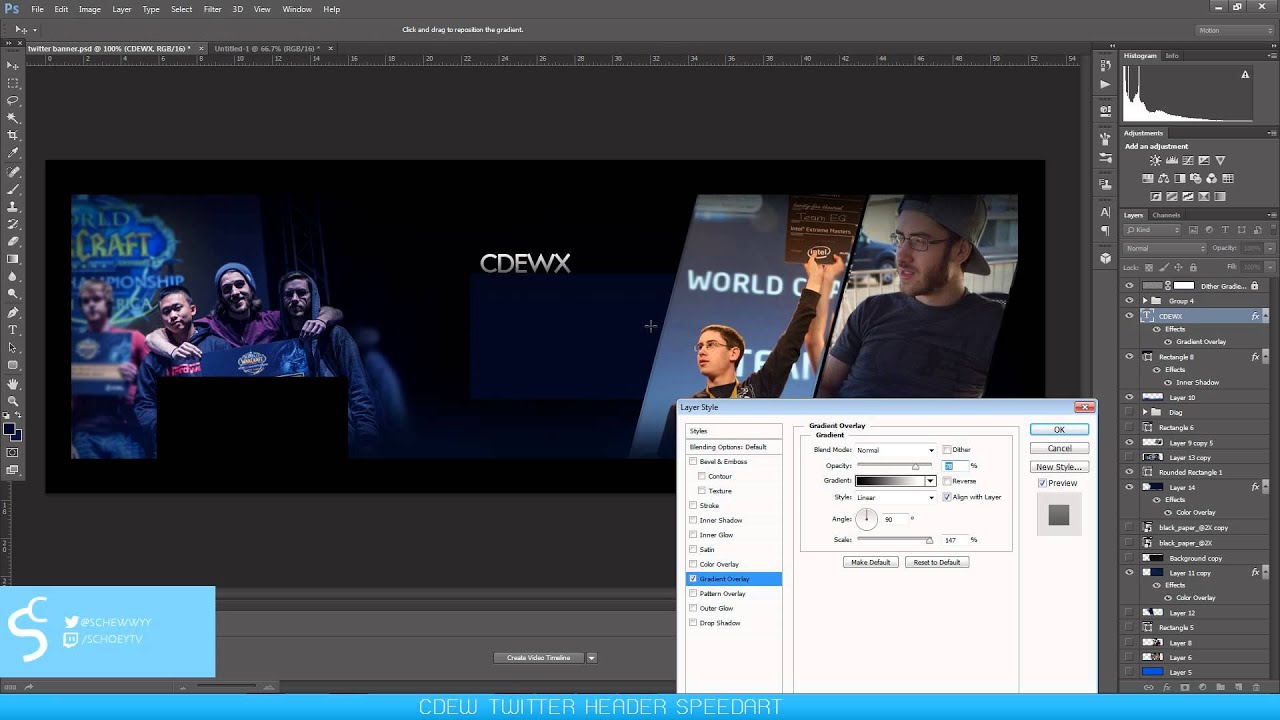1280x720 pixels.
Task: Open the layer Kind filter dropdown
Action: click(1152, 230)
